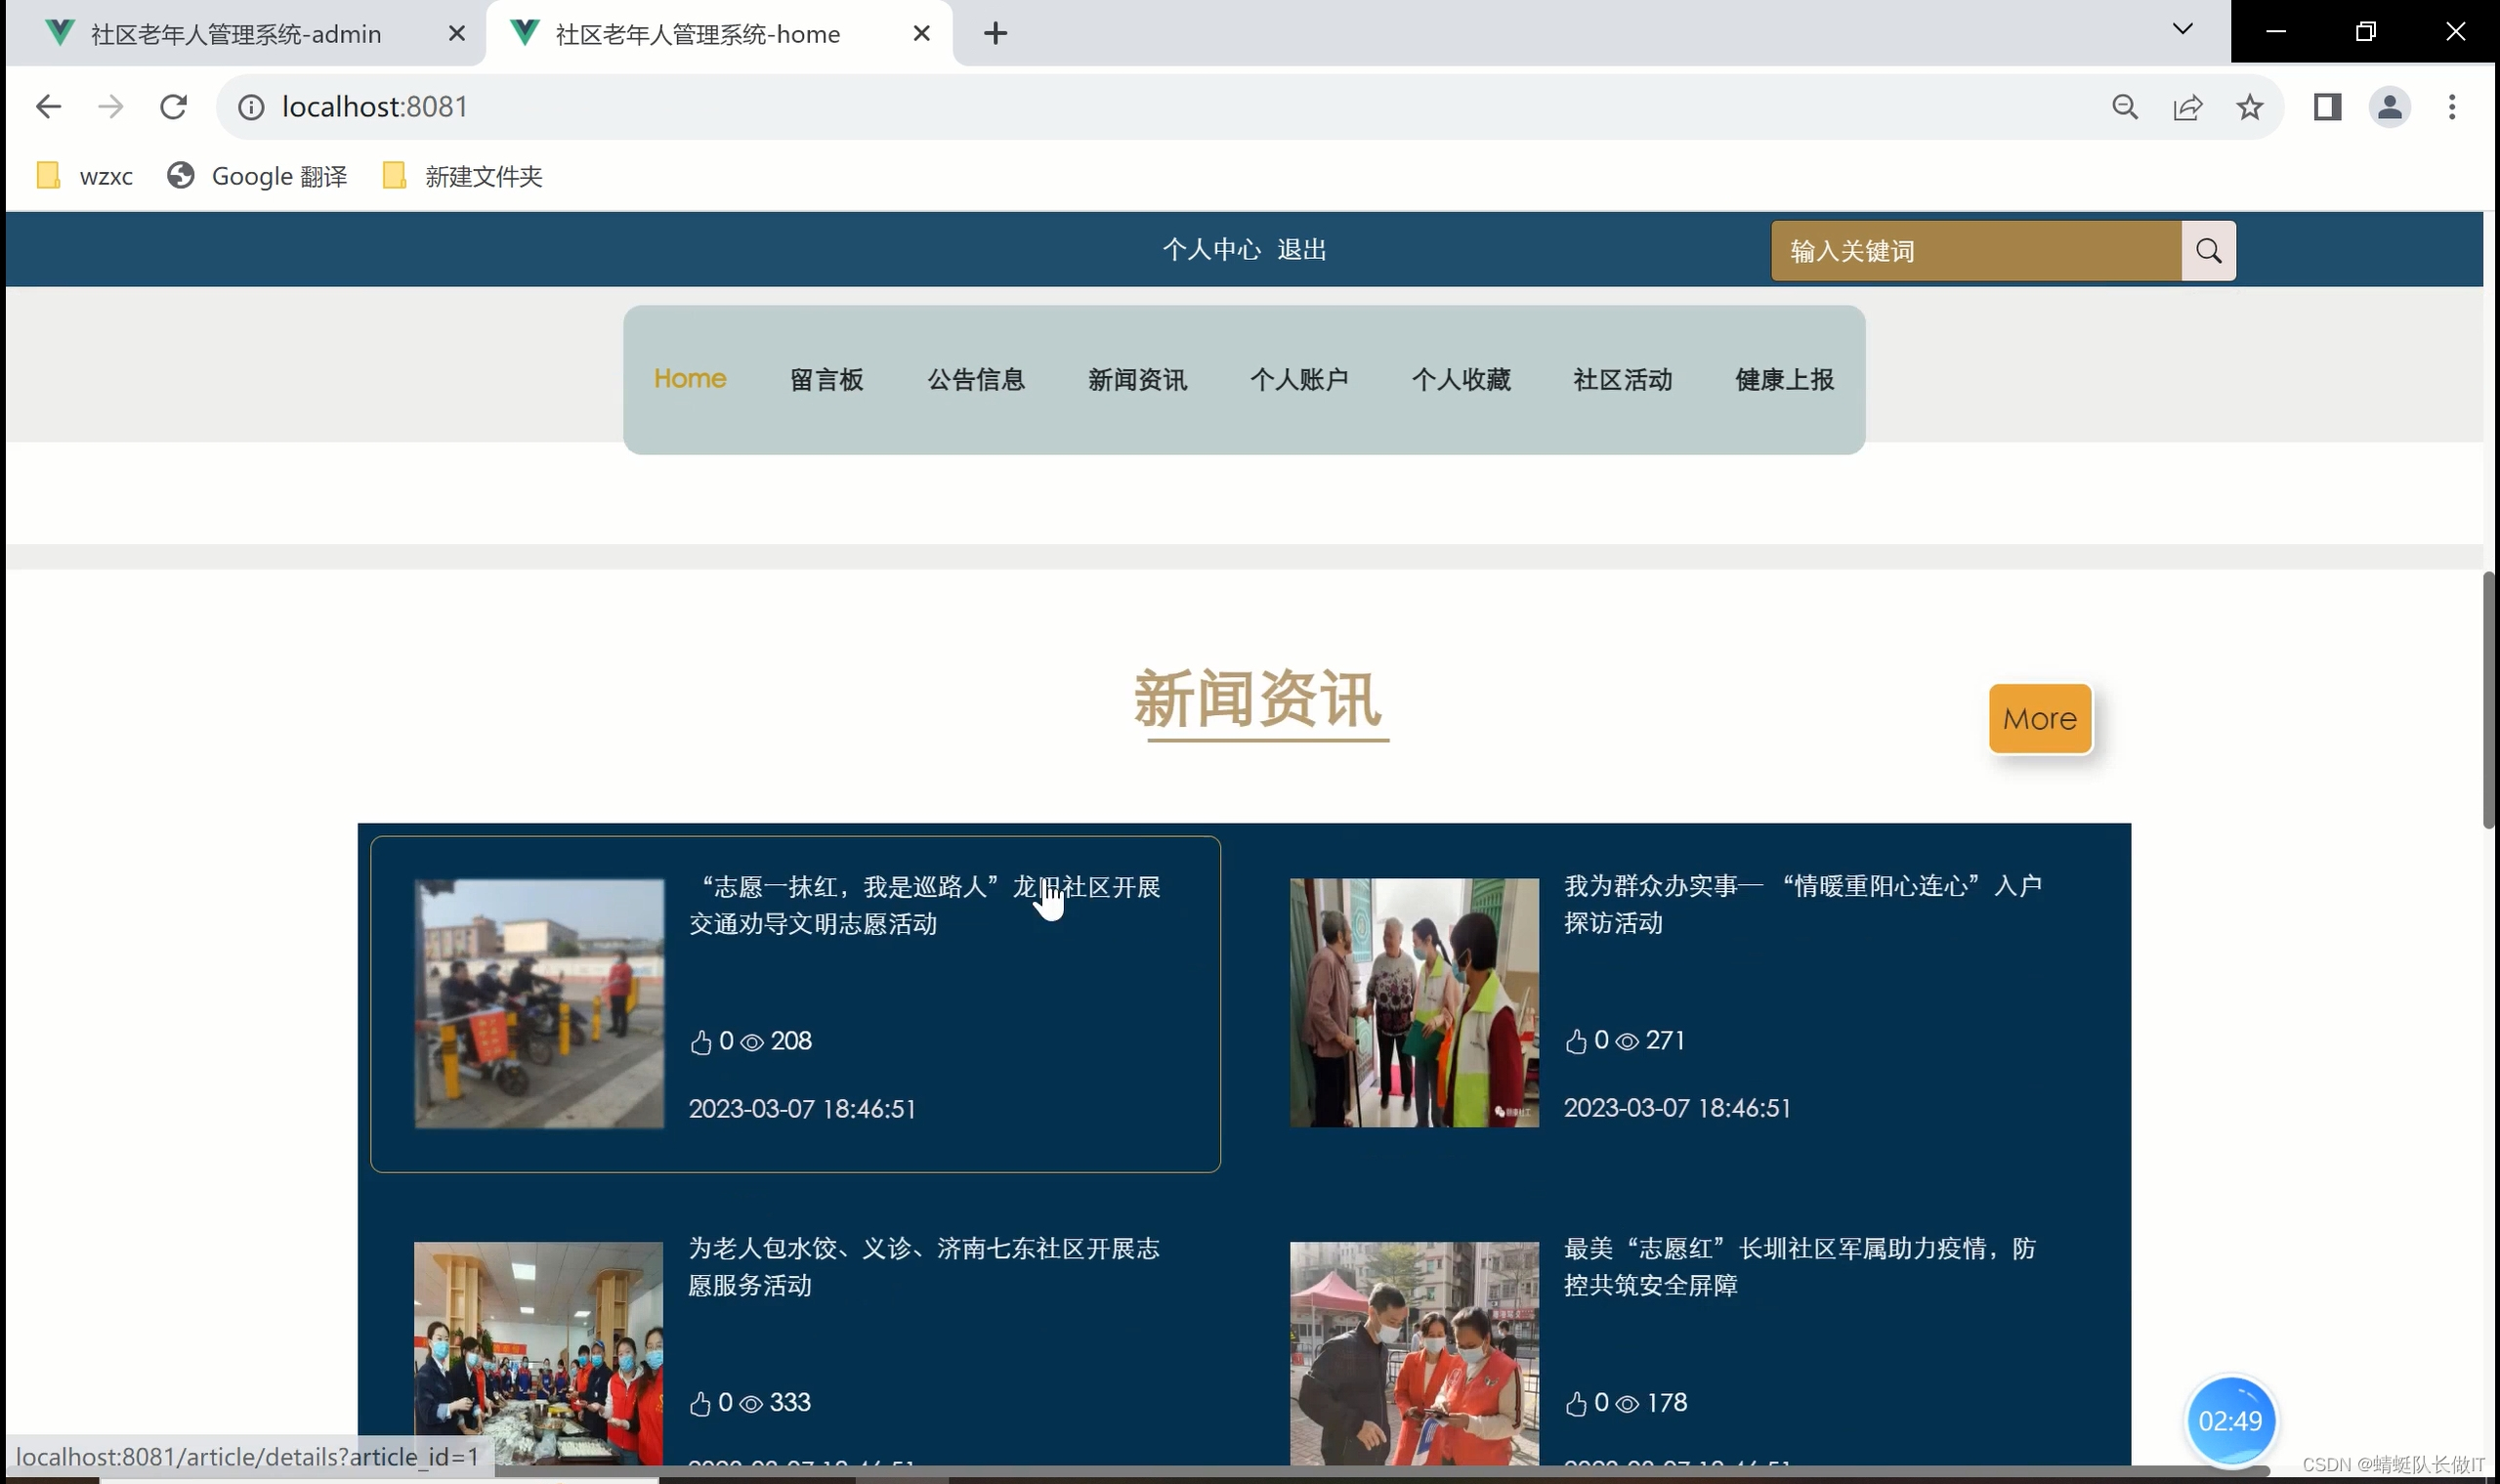Open browser zoom magnifier icon
This screenshot has width=2500, height=1484.
click(2125, 107)
